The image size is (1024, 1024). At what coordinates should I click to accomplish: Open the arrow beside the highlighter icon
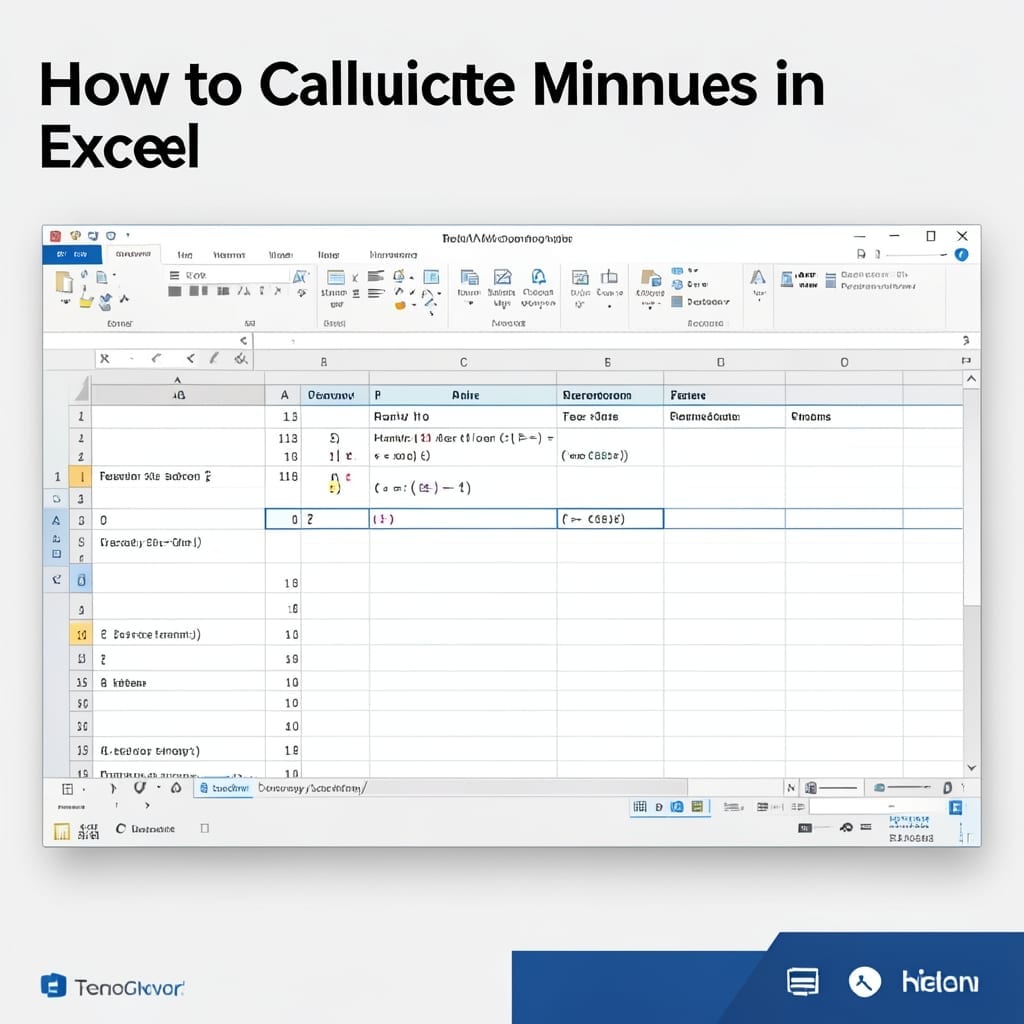pyautogui.click(x=411, y=278)
